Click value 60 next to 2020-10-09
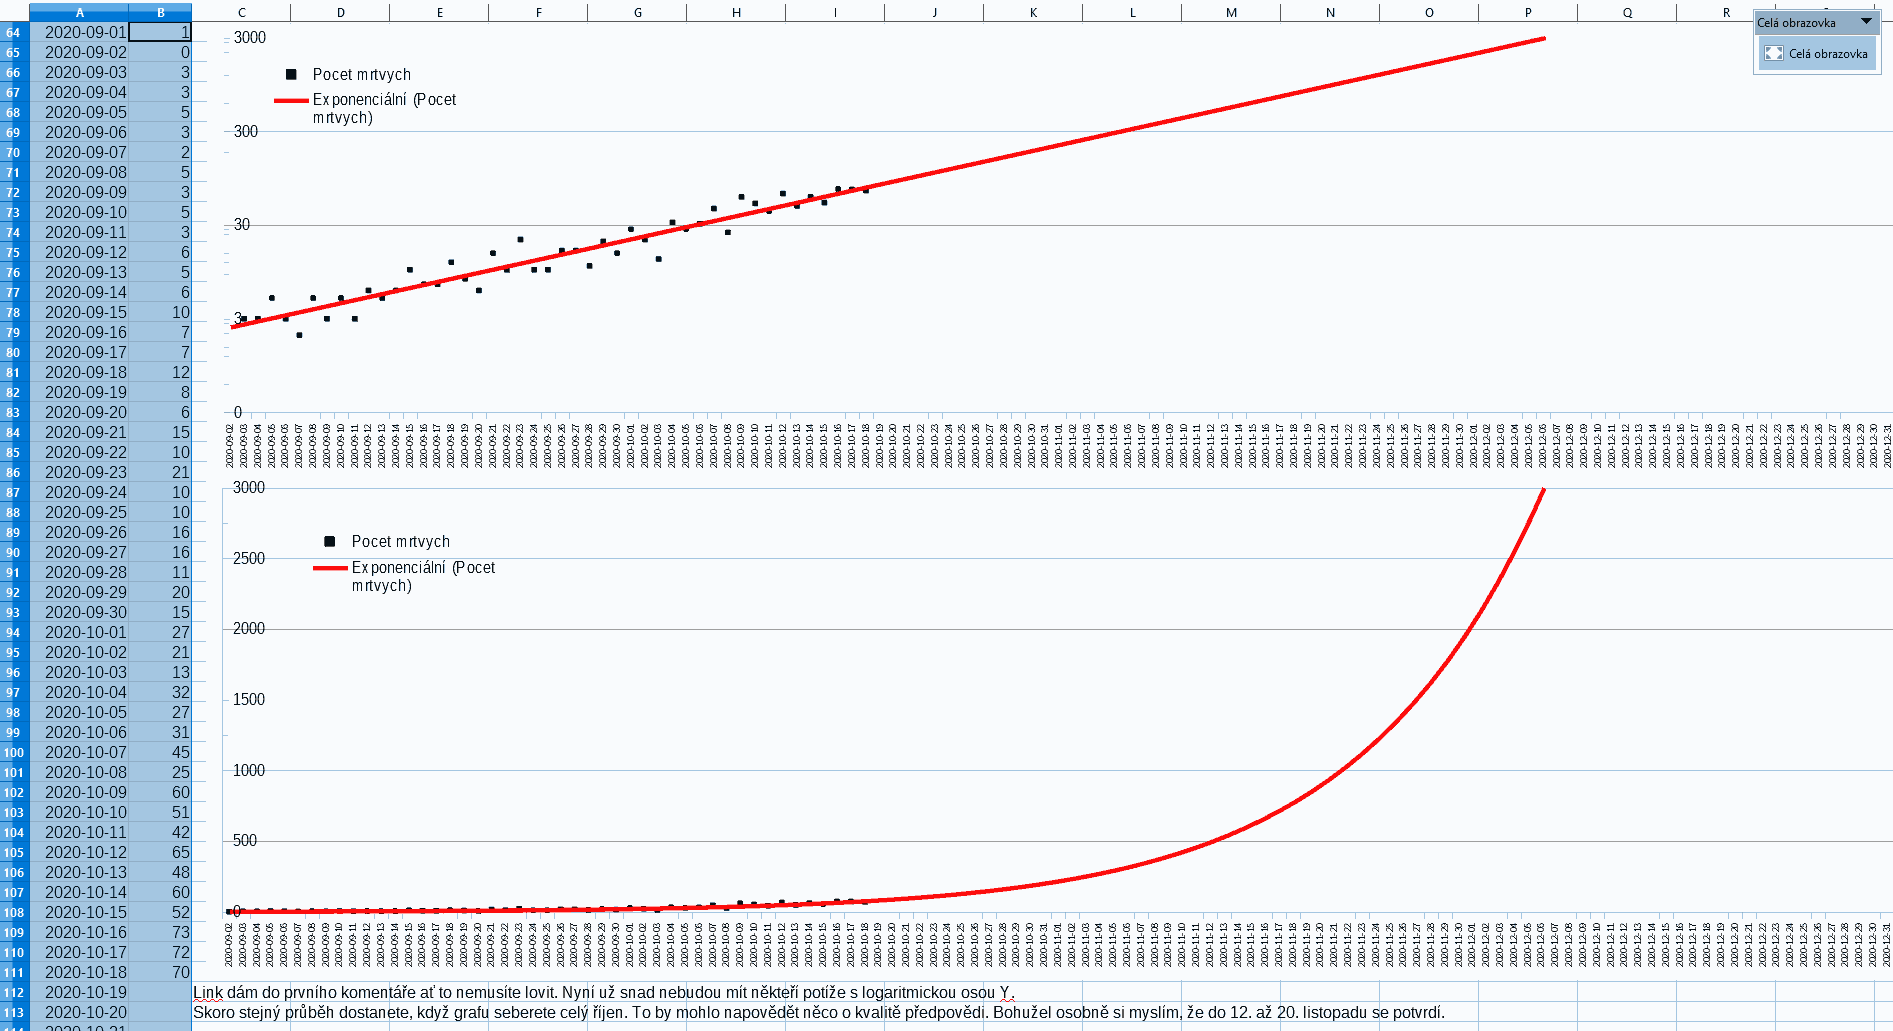1893x1031 pixels. [x=161, y=792]
